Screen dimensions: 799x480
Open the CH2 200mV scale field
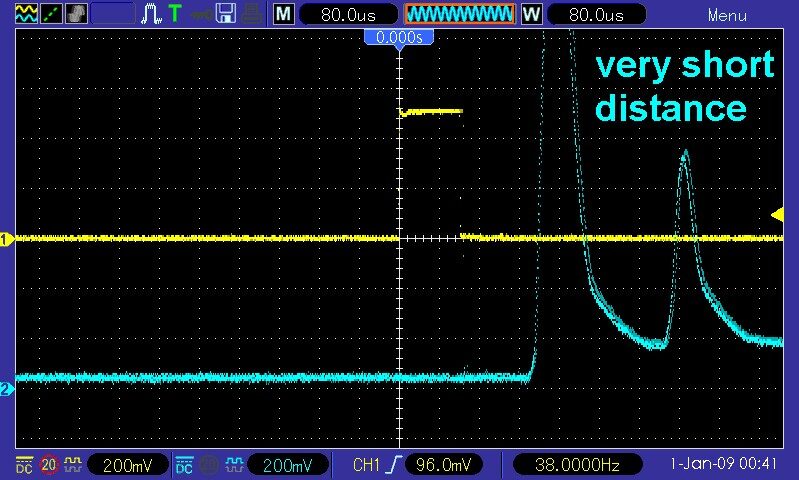[x=289, y=465]
